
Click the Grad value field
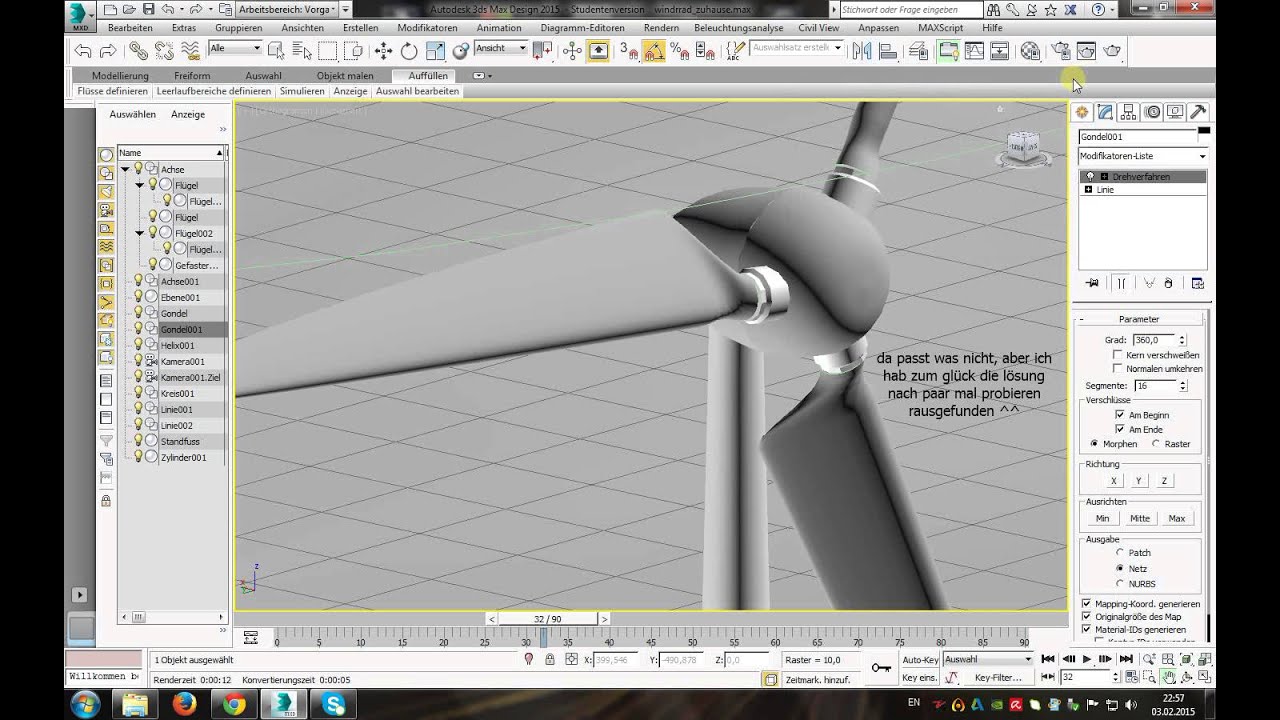pyautogui.click(x=1154, y=340)
